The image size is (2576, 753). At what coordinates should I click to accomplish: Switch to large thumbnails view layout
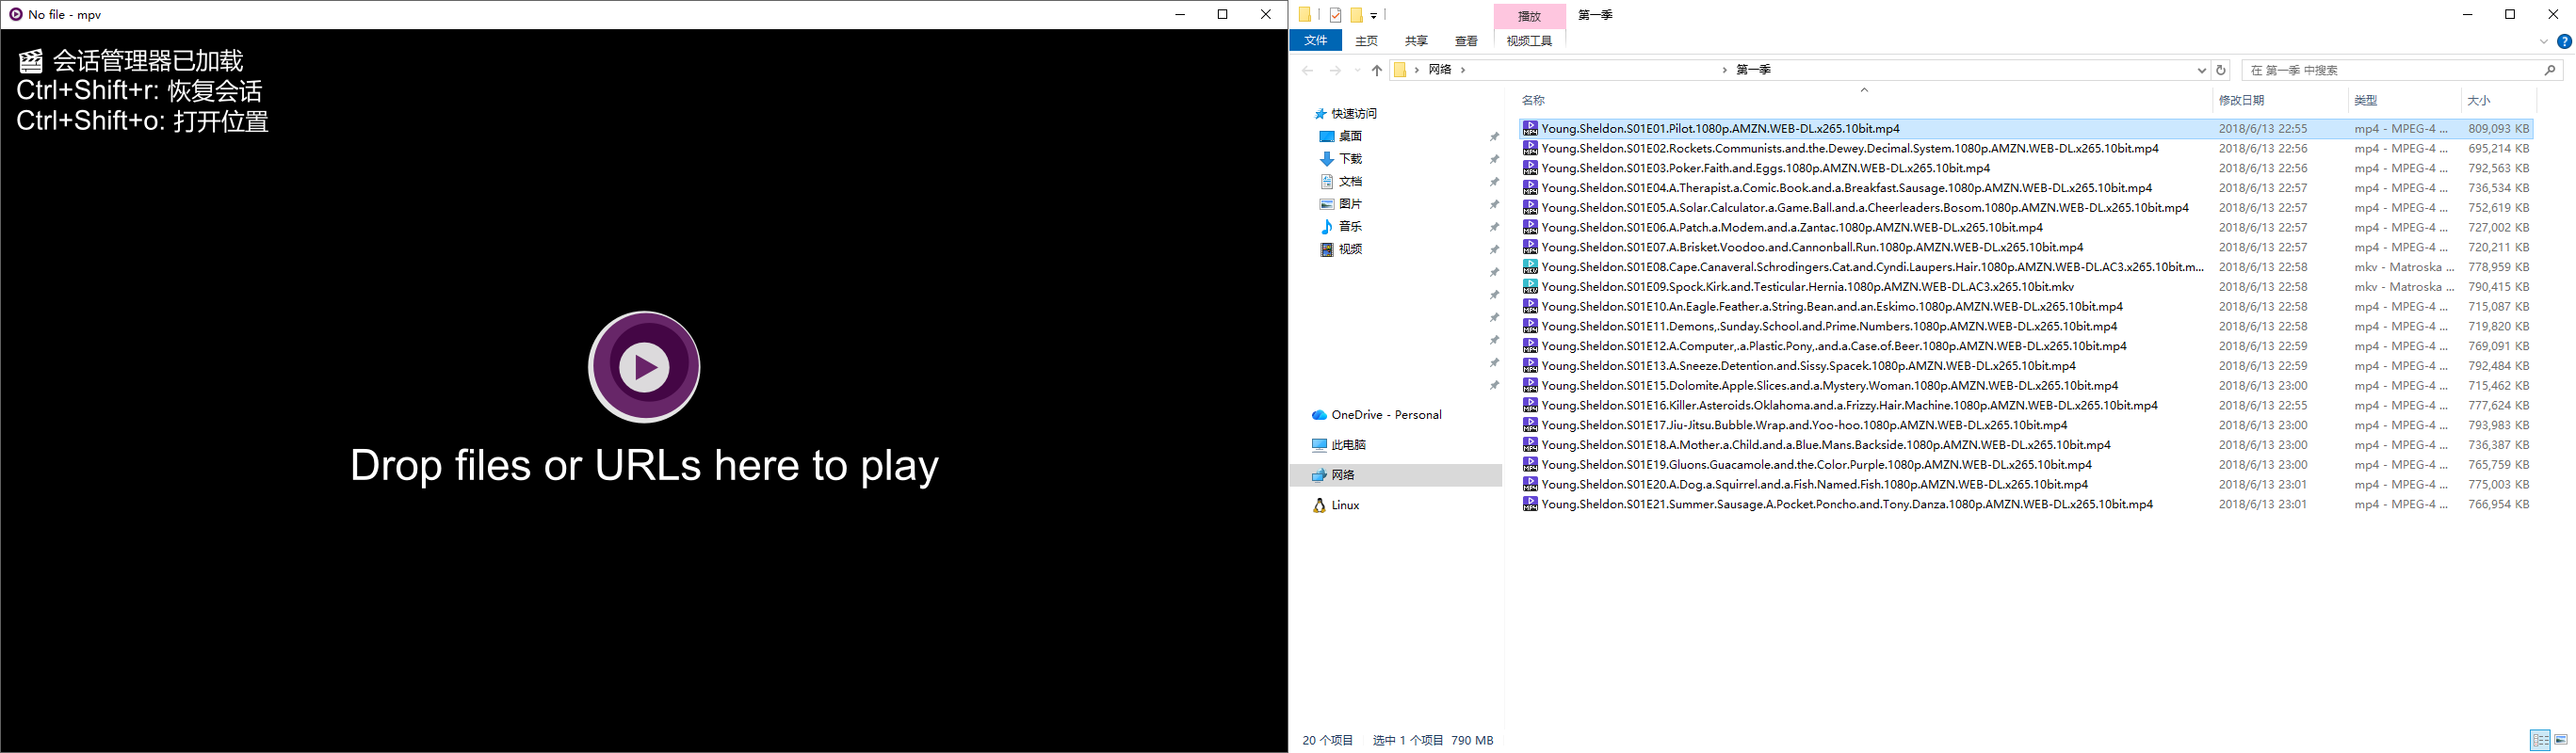point(2560,740)
